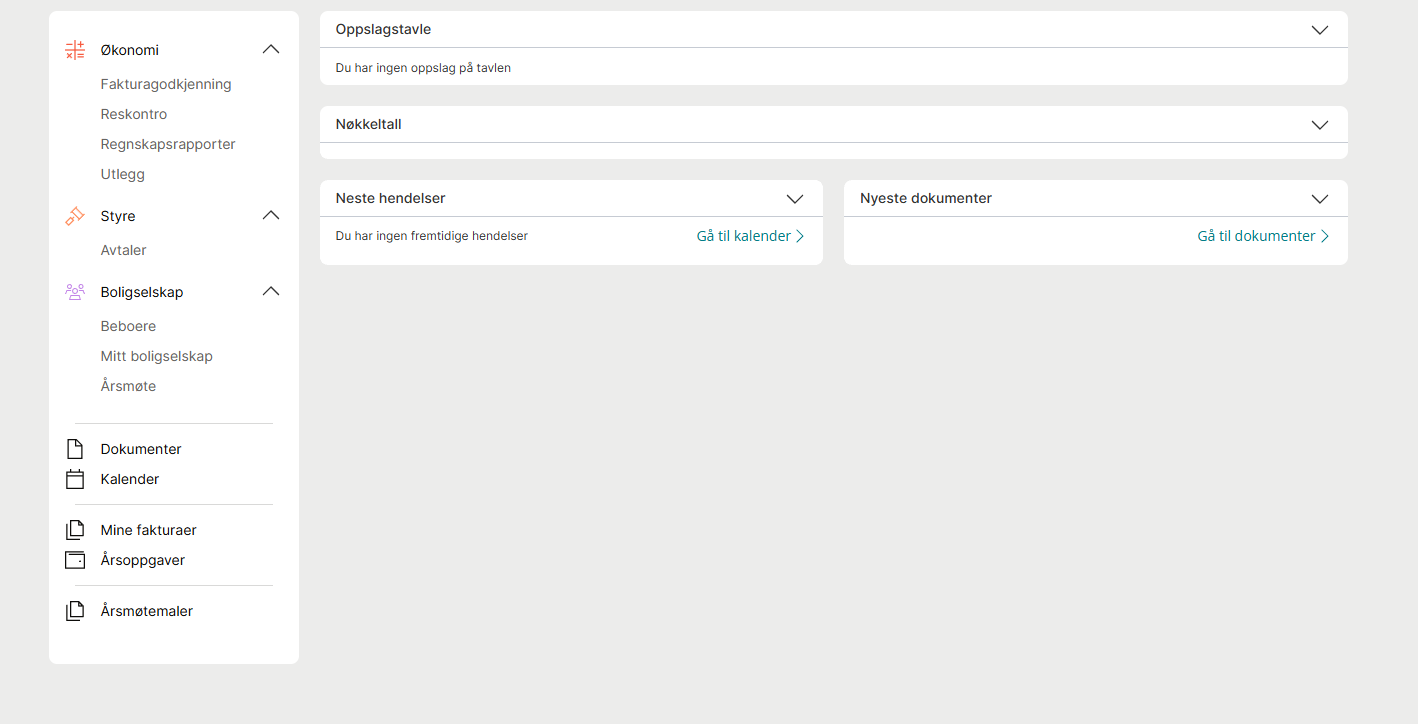Image resolution: width=1418 pixels, height=724 pixels.
Task: Open Beboere under Boligselskap
Action: [128, 326]
